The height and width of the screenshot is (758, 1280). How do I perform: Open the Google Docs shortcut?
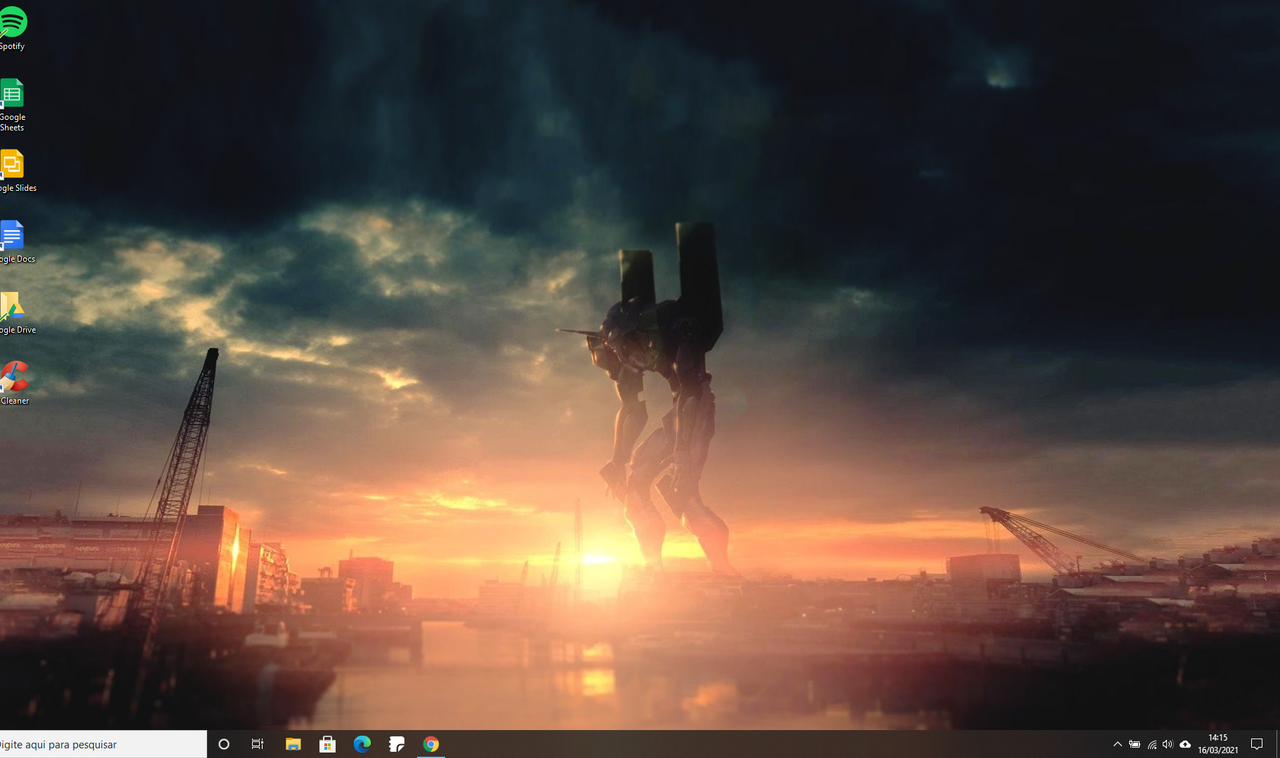pyautogui.click(x=14, y=234)
